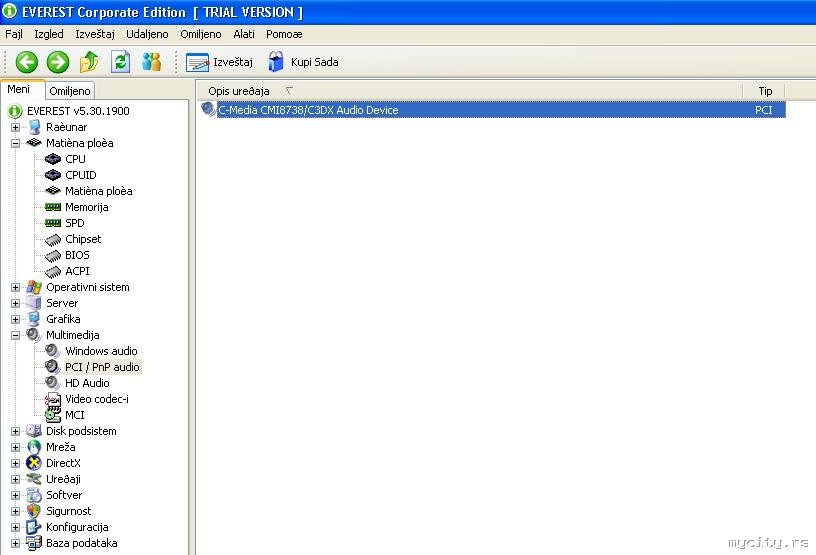Screen dimensions: 816x555
Task: Click the Multimedija speaker icon
Action: tap(34, 335)
